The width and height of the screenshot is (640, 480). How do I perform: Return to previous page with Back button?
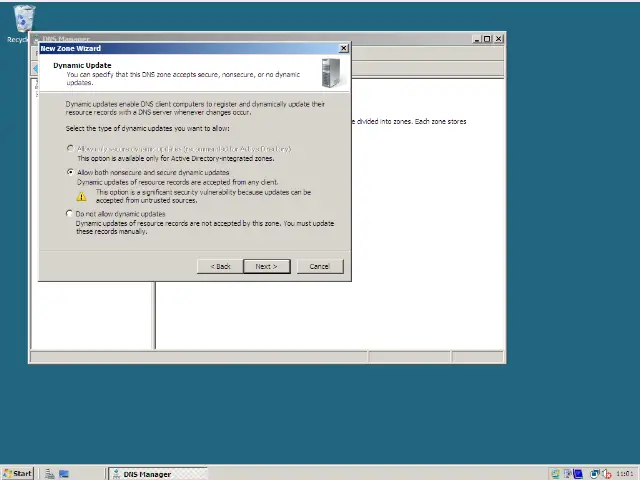tap(220, 266)
